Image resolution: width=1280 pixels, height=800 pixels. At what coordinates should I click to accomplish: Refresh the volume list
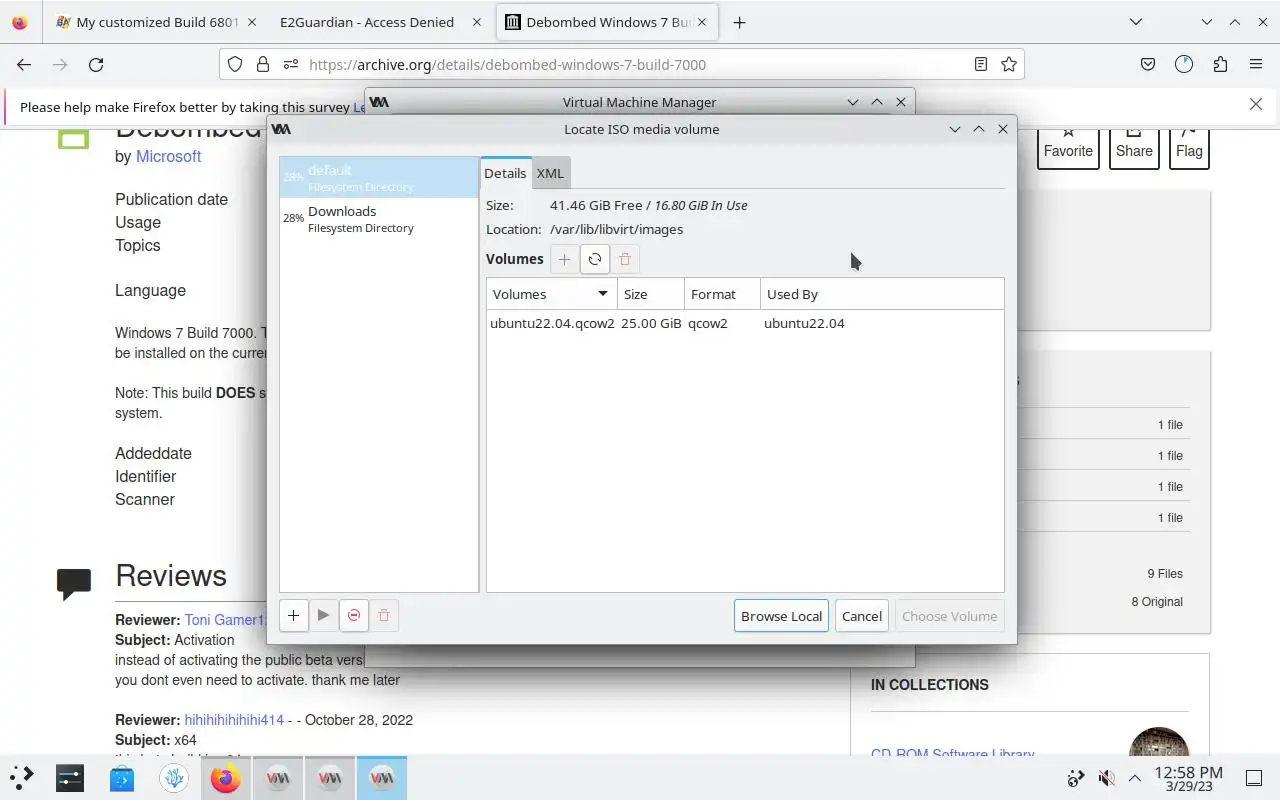(595, 259)
